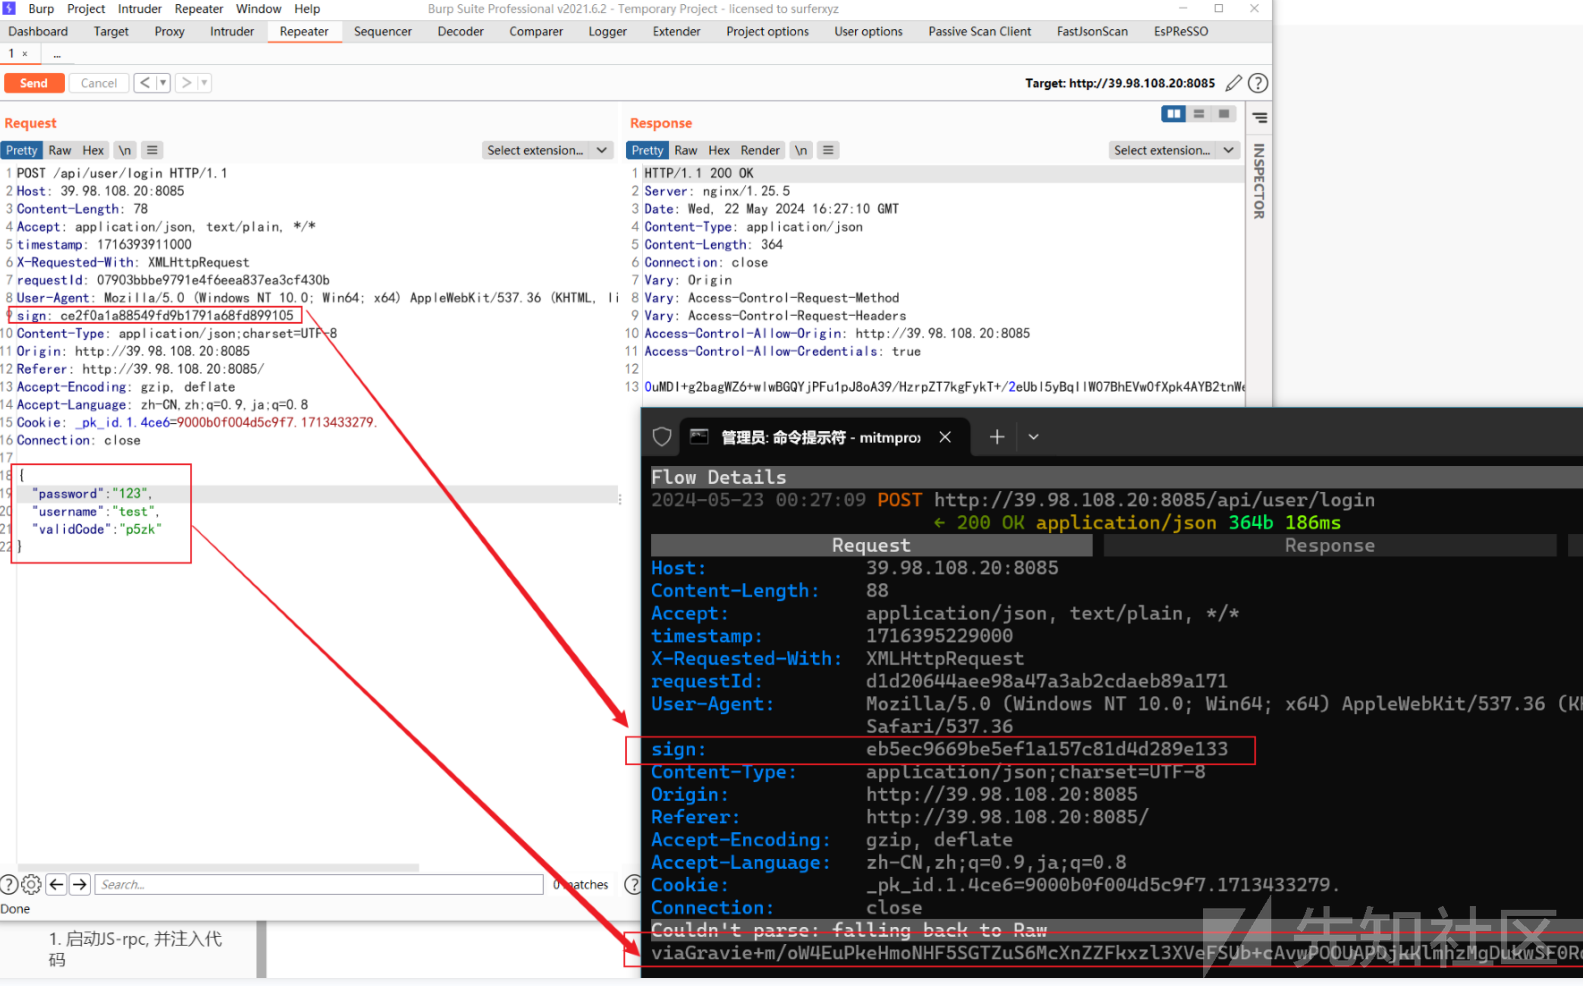Expand request Select extension dropdown
The width and height of the screenshot is (1583, 986).
(547, 150)
